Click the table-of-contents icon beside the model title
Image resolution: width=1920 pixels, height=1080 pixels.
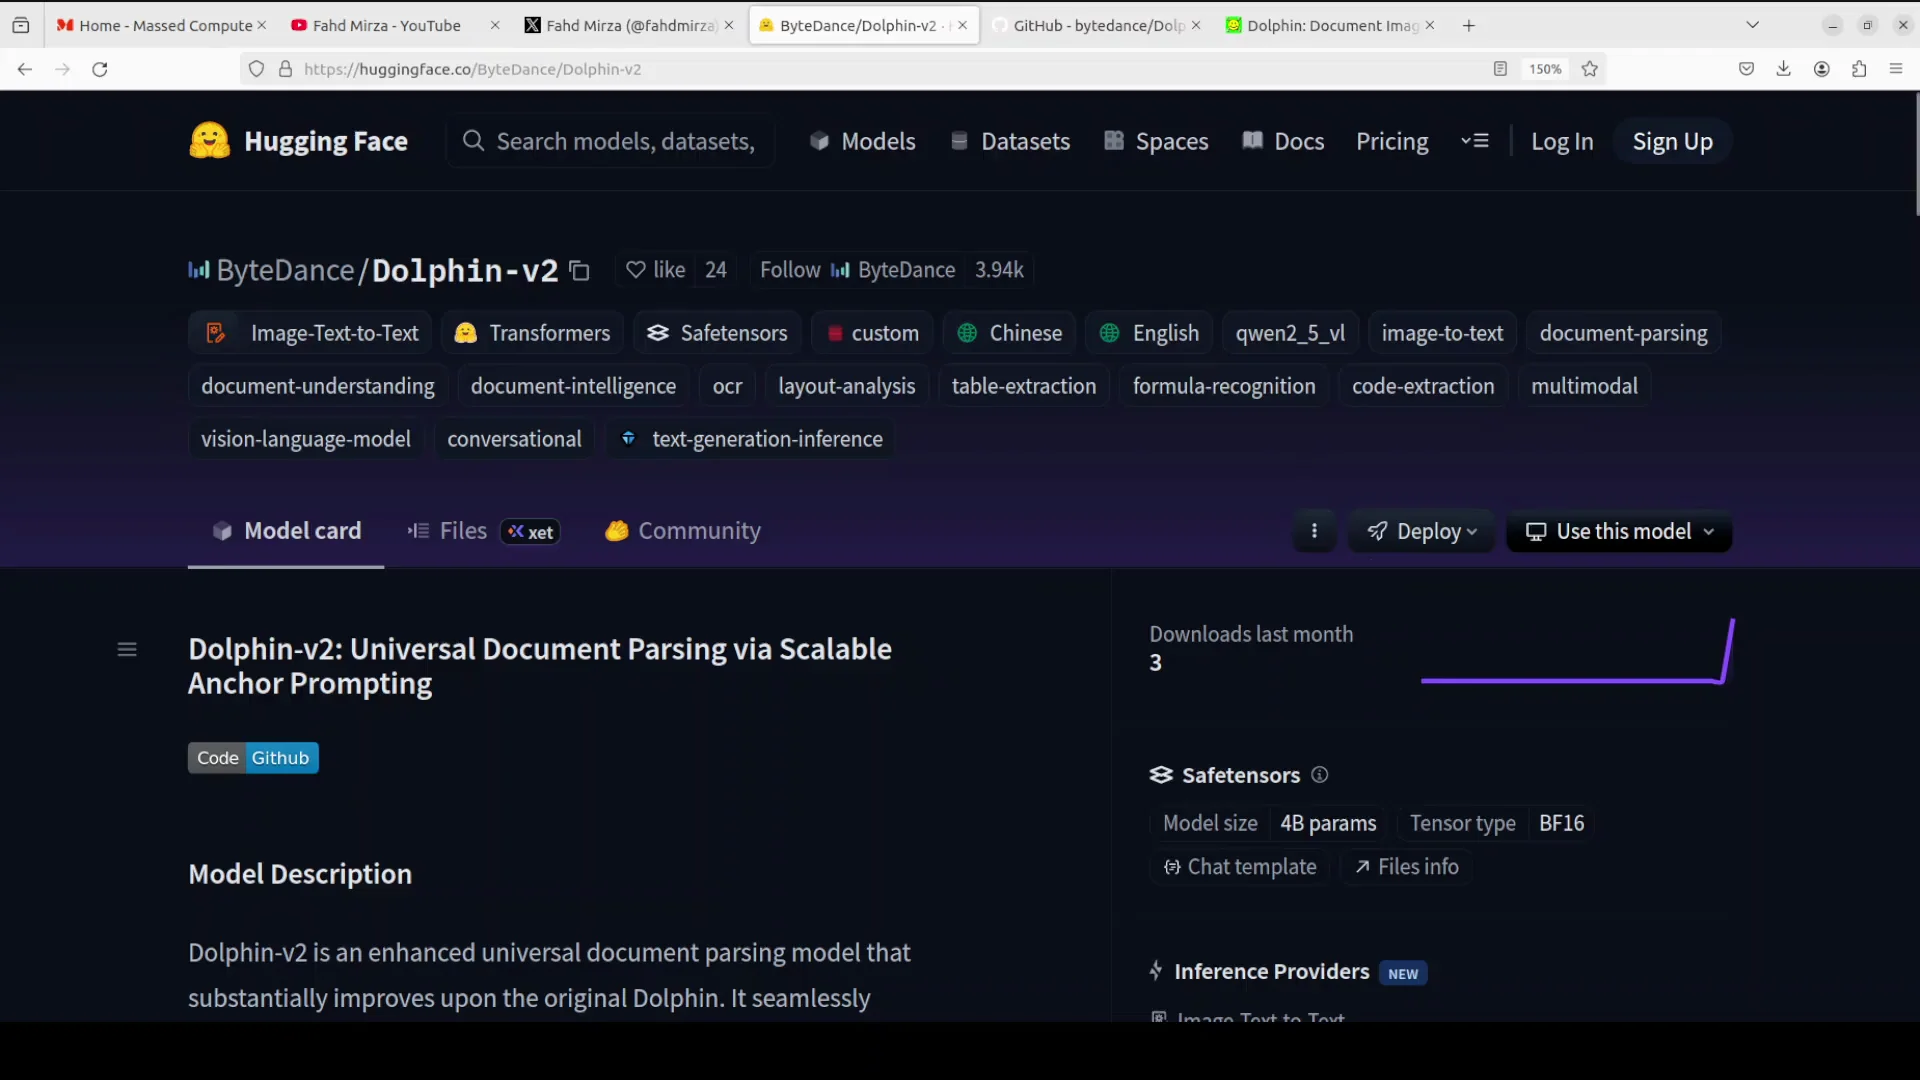(x=127, y=649)
